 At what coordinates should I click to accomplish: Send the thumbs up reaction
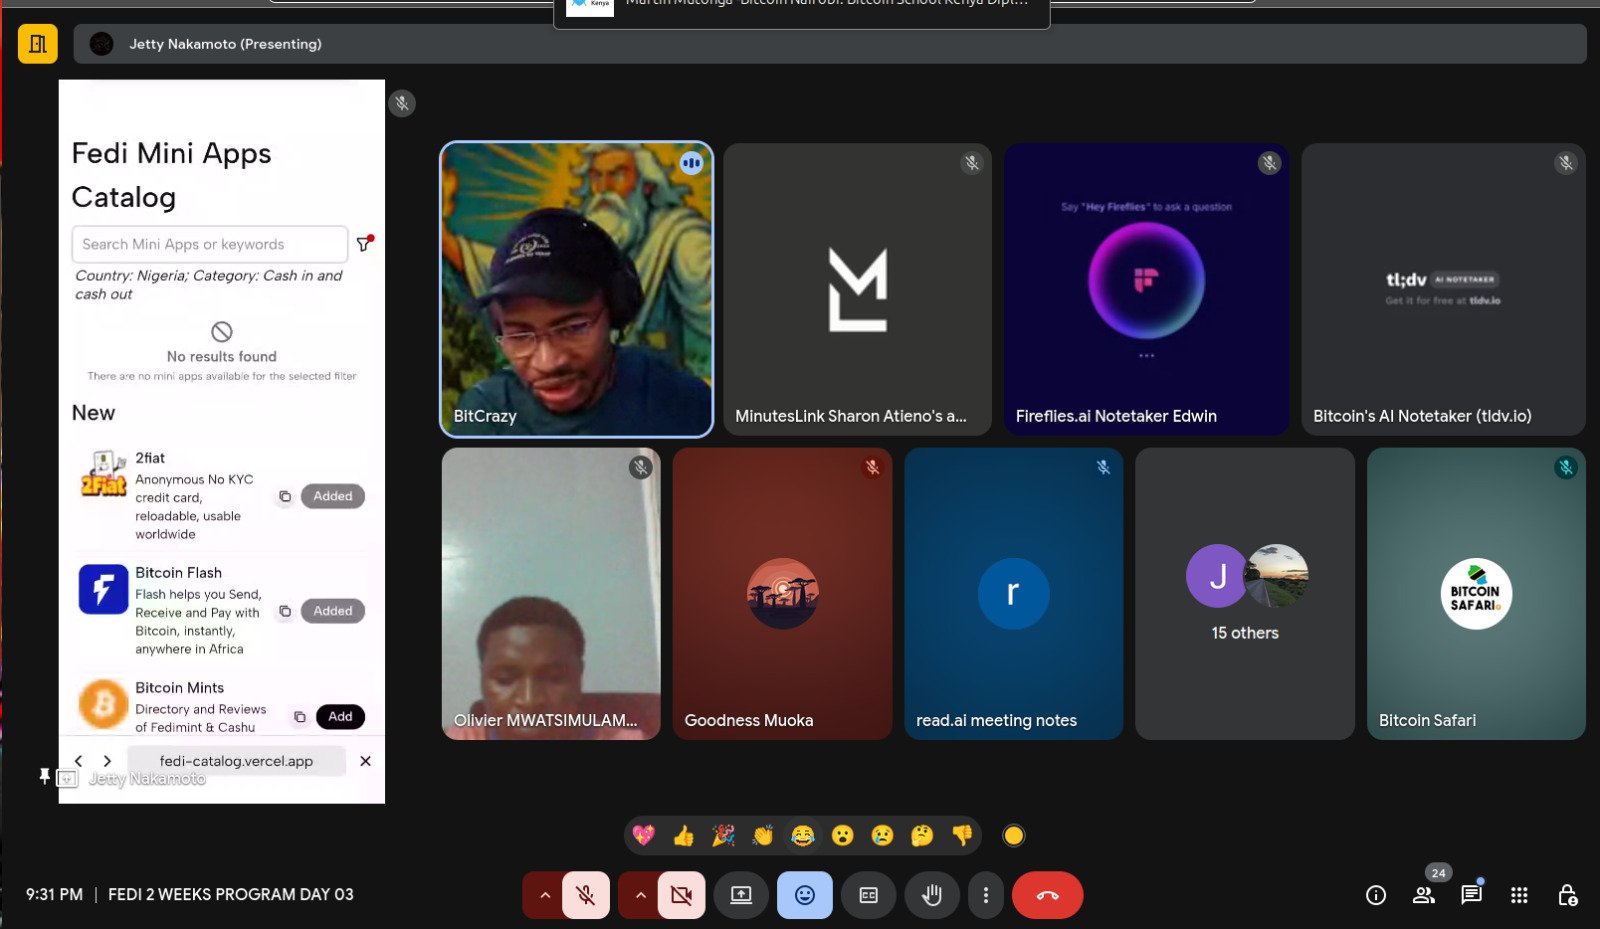point(683,835)
